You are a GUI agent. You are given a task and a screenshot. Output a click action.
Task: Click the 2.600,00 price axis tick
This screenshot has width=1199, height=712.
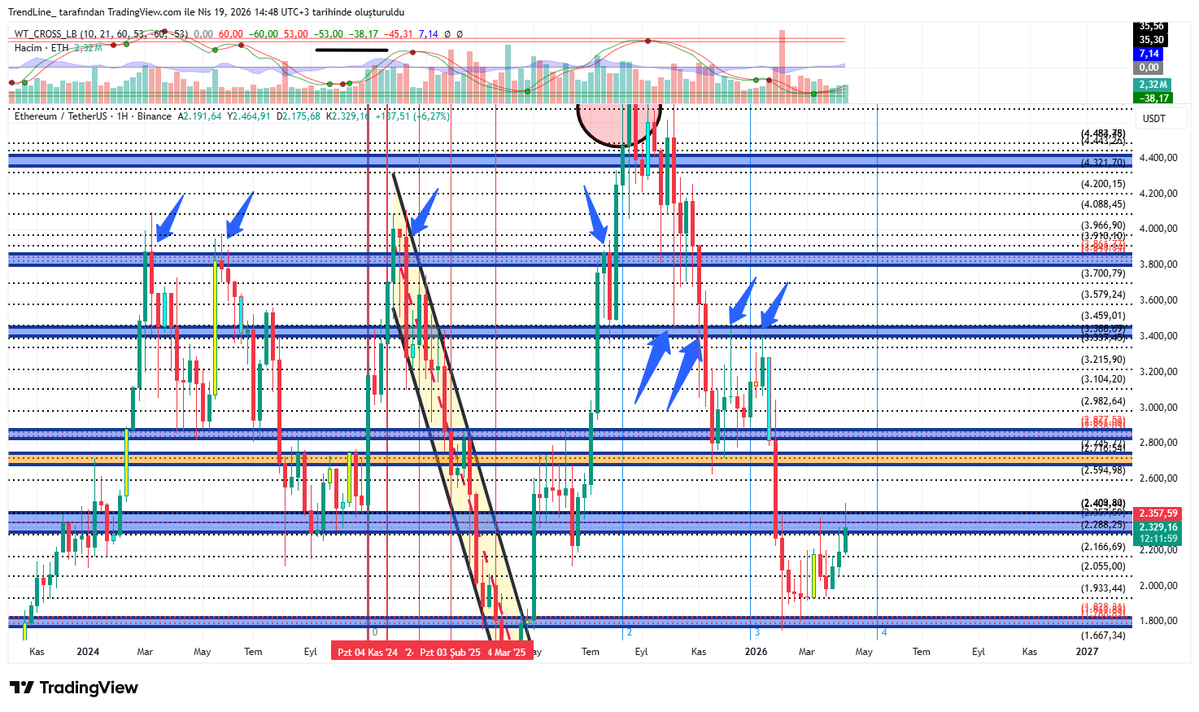coord(1158,479)
